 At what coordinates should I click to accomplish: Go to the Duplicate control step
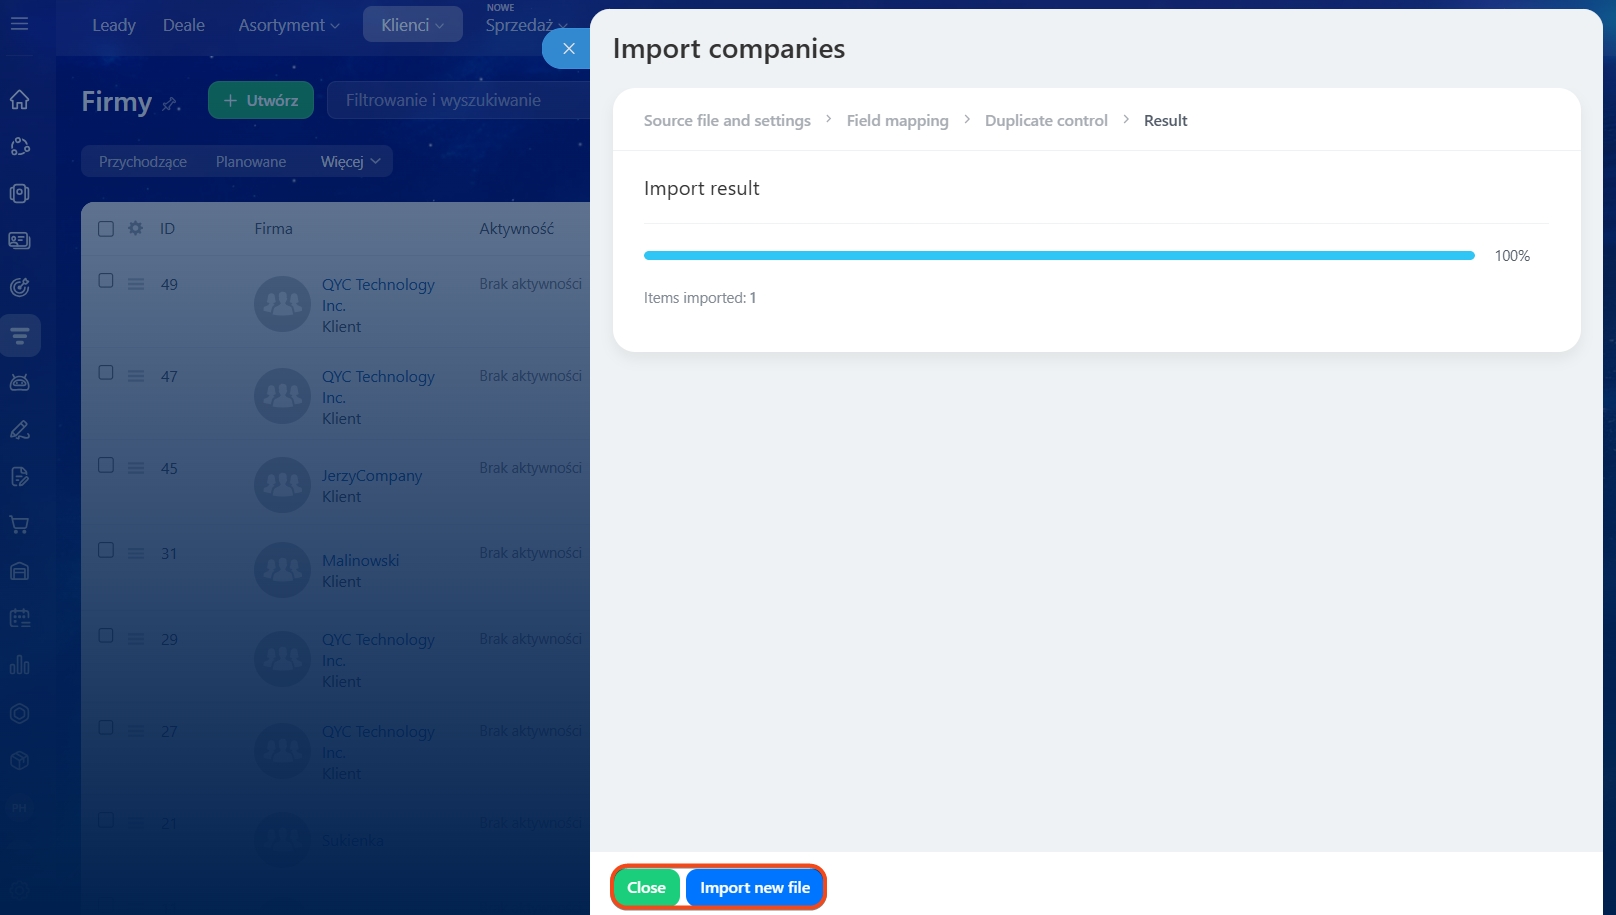pyautogui.click(x=1046, y=120)
